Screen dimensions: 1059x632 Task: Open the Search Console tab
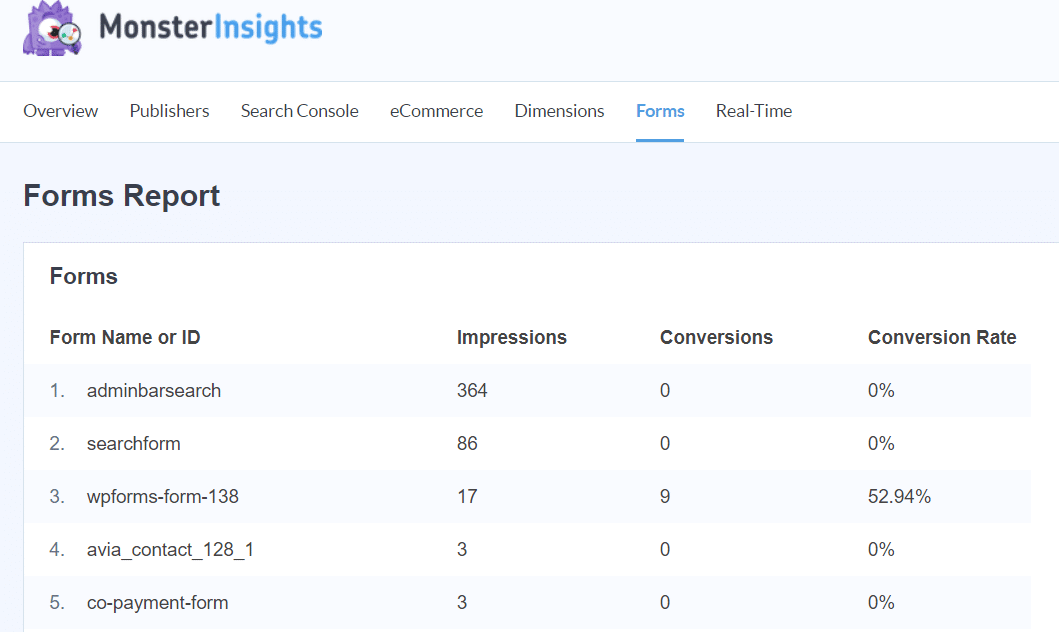point(299,111)
